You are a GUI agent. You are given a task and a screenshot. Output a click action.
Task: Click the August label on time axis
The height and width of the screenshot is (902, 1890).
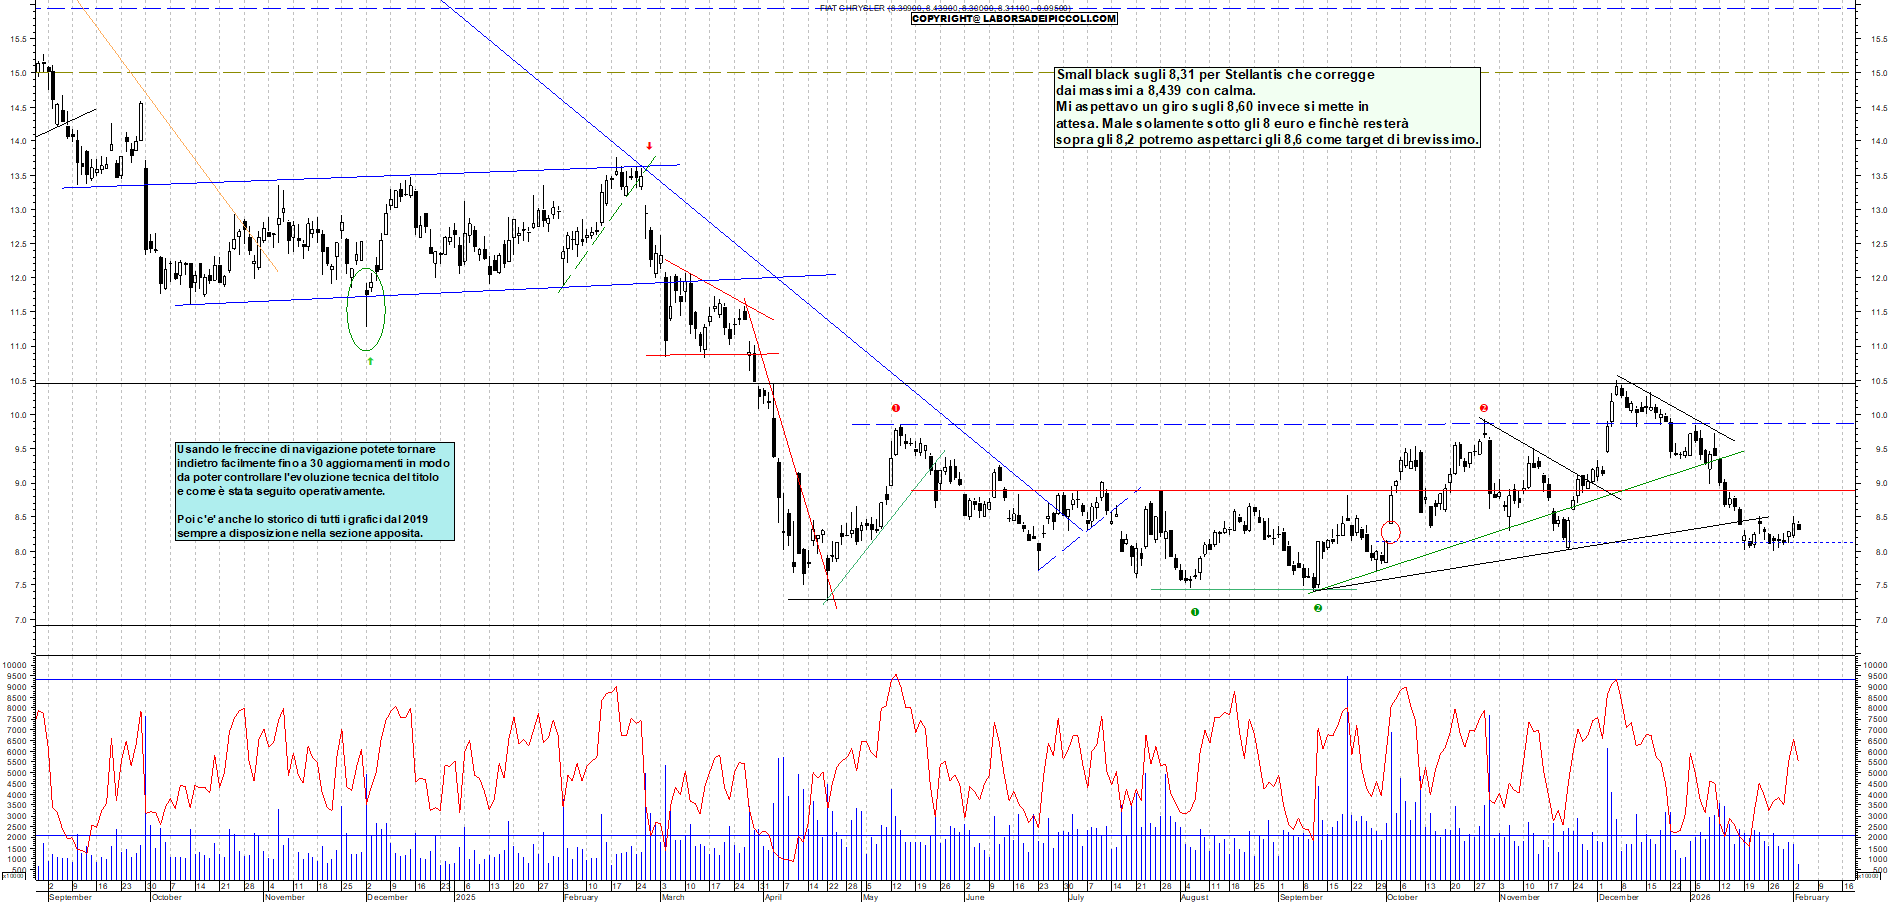[x=1194, y=897]
